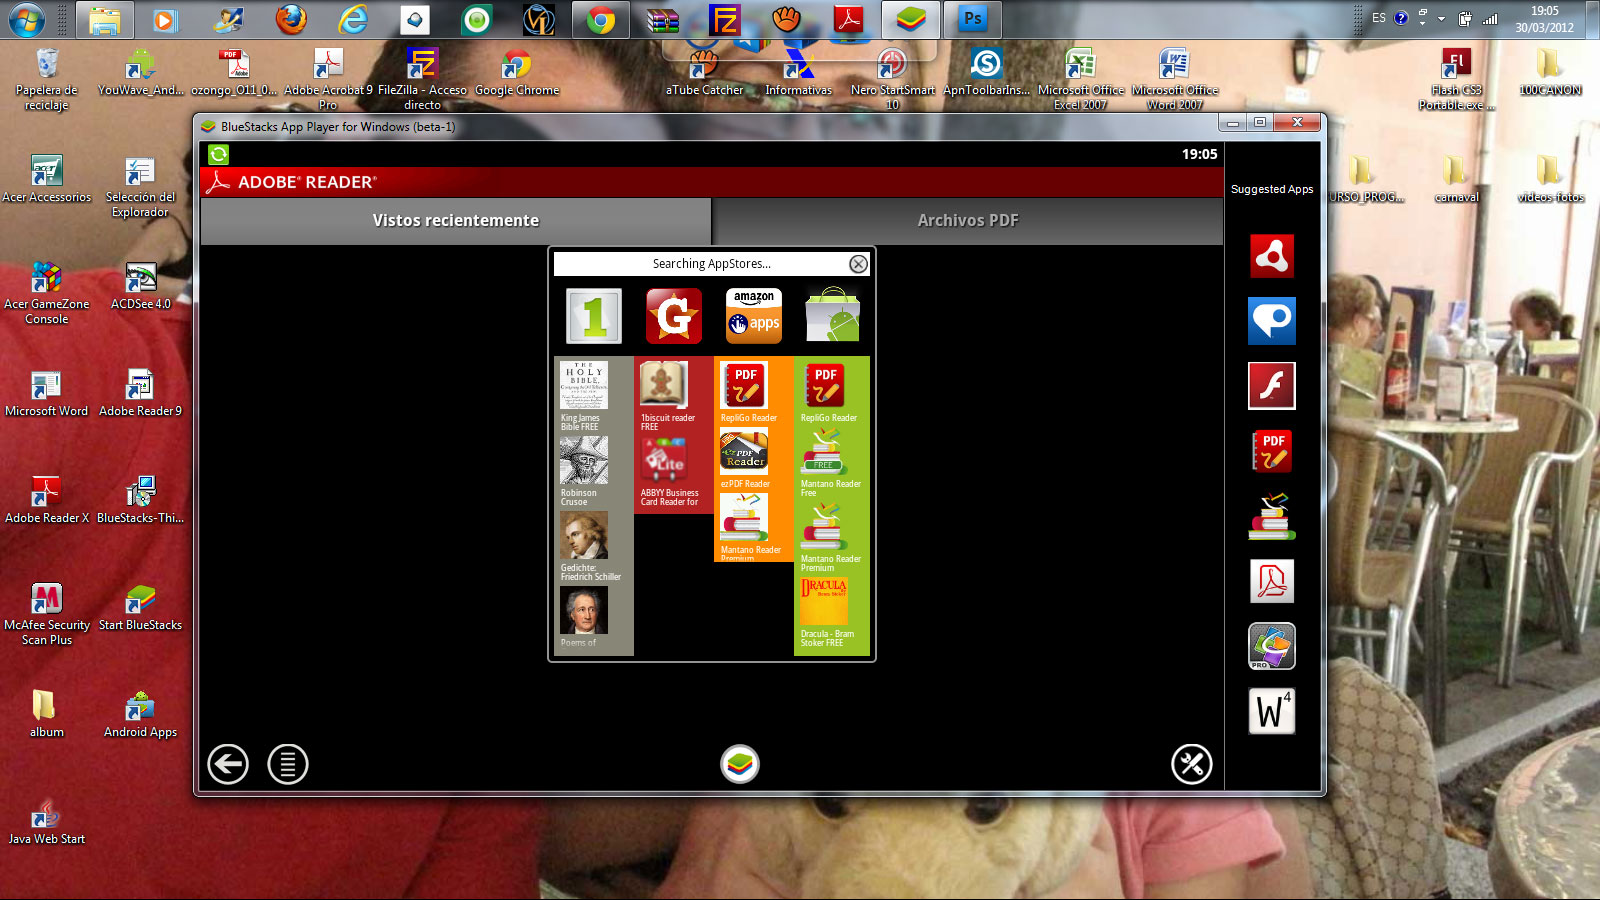Select the Robinson Crusoe book result
Image resolution: width=1600 pixels, height=900 pixels.
[584, 471]
